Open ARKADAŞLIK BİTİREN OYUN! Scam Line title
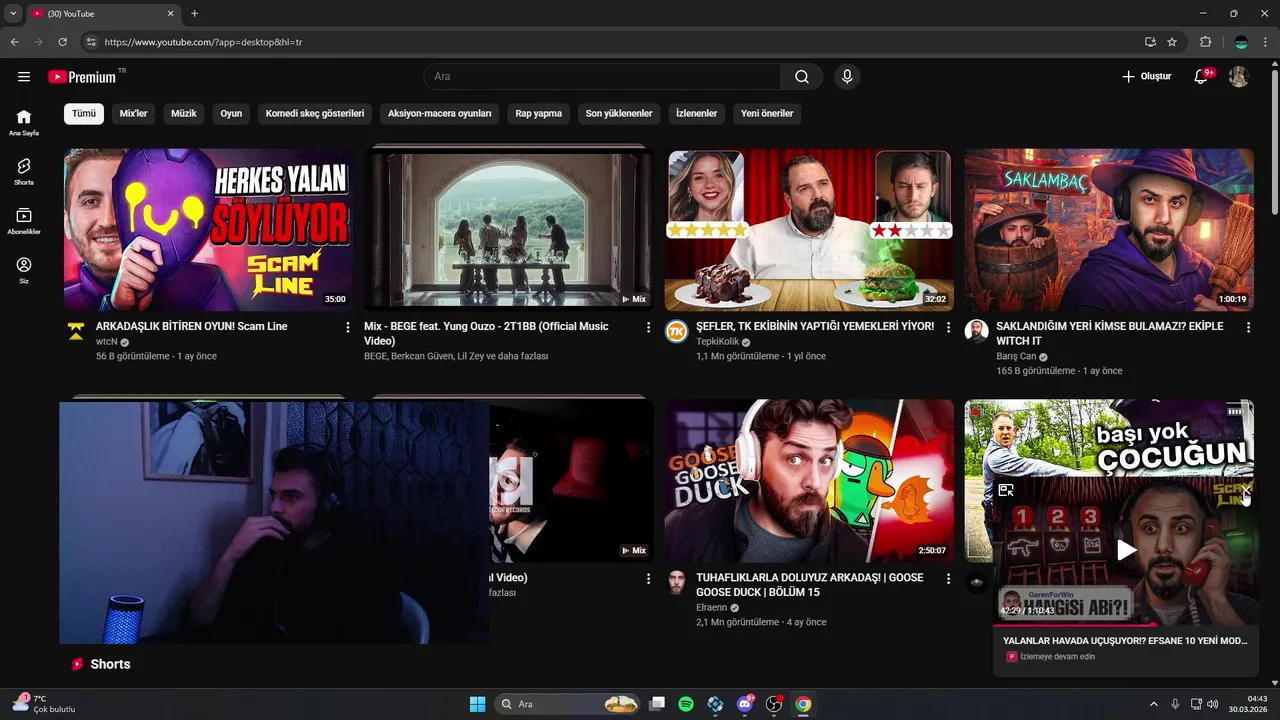 coord(192,326)
